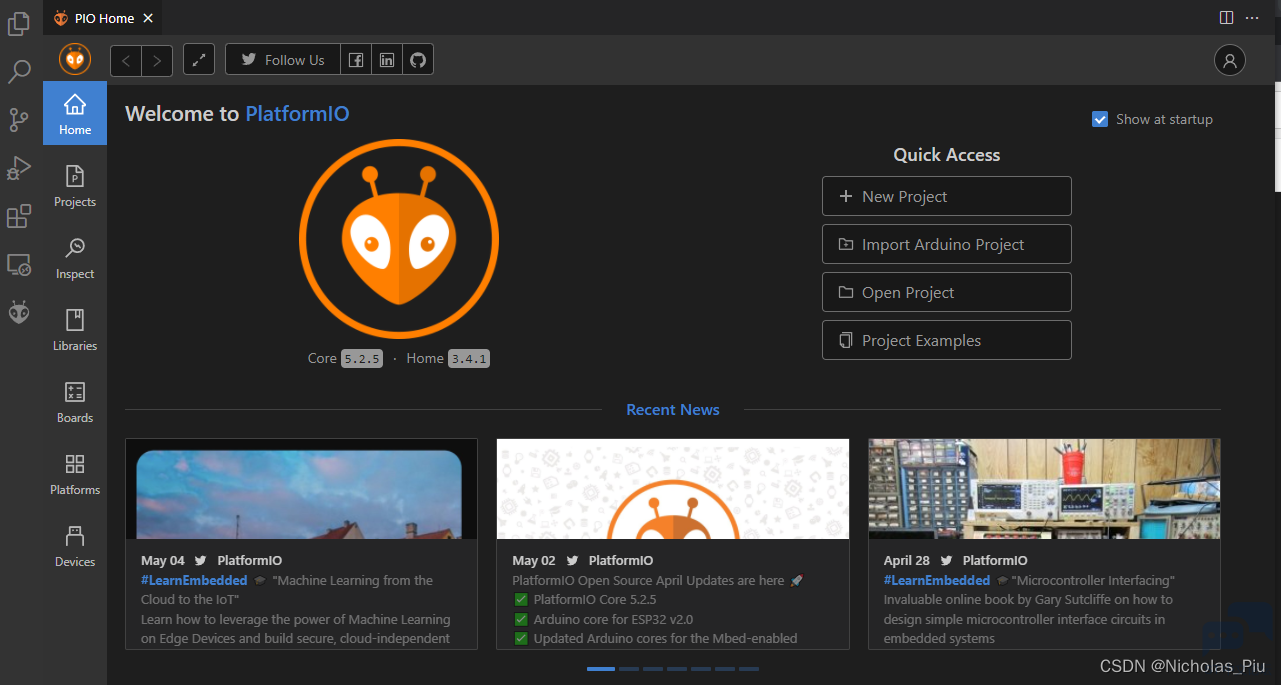1281x685 pixels.
Task: Uncheck the Show at startup checkbox
Action: click(1100, 119)
